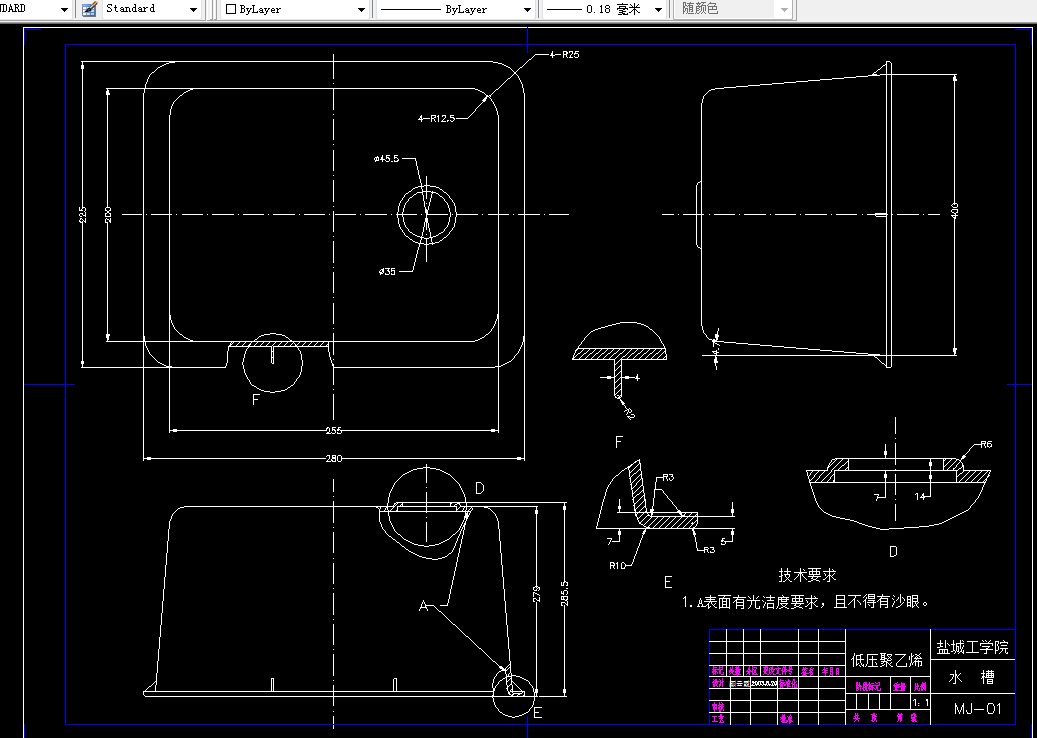Image resolution: width=1037 pixels, height=738 pixels.
Task: Click the 盐城工学院 school name text
Action: pos(974,647)
